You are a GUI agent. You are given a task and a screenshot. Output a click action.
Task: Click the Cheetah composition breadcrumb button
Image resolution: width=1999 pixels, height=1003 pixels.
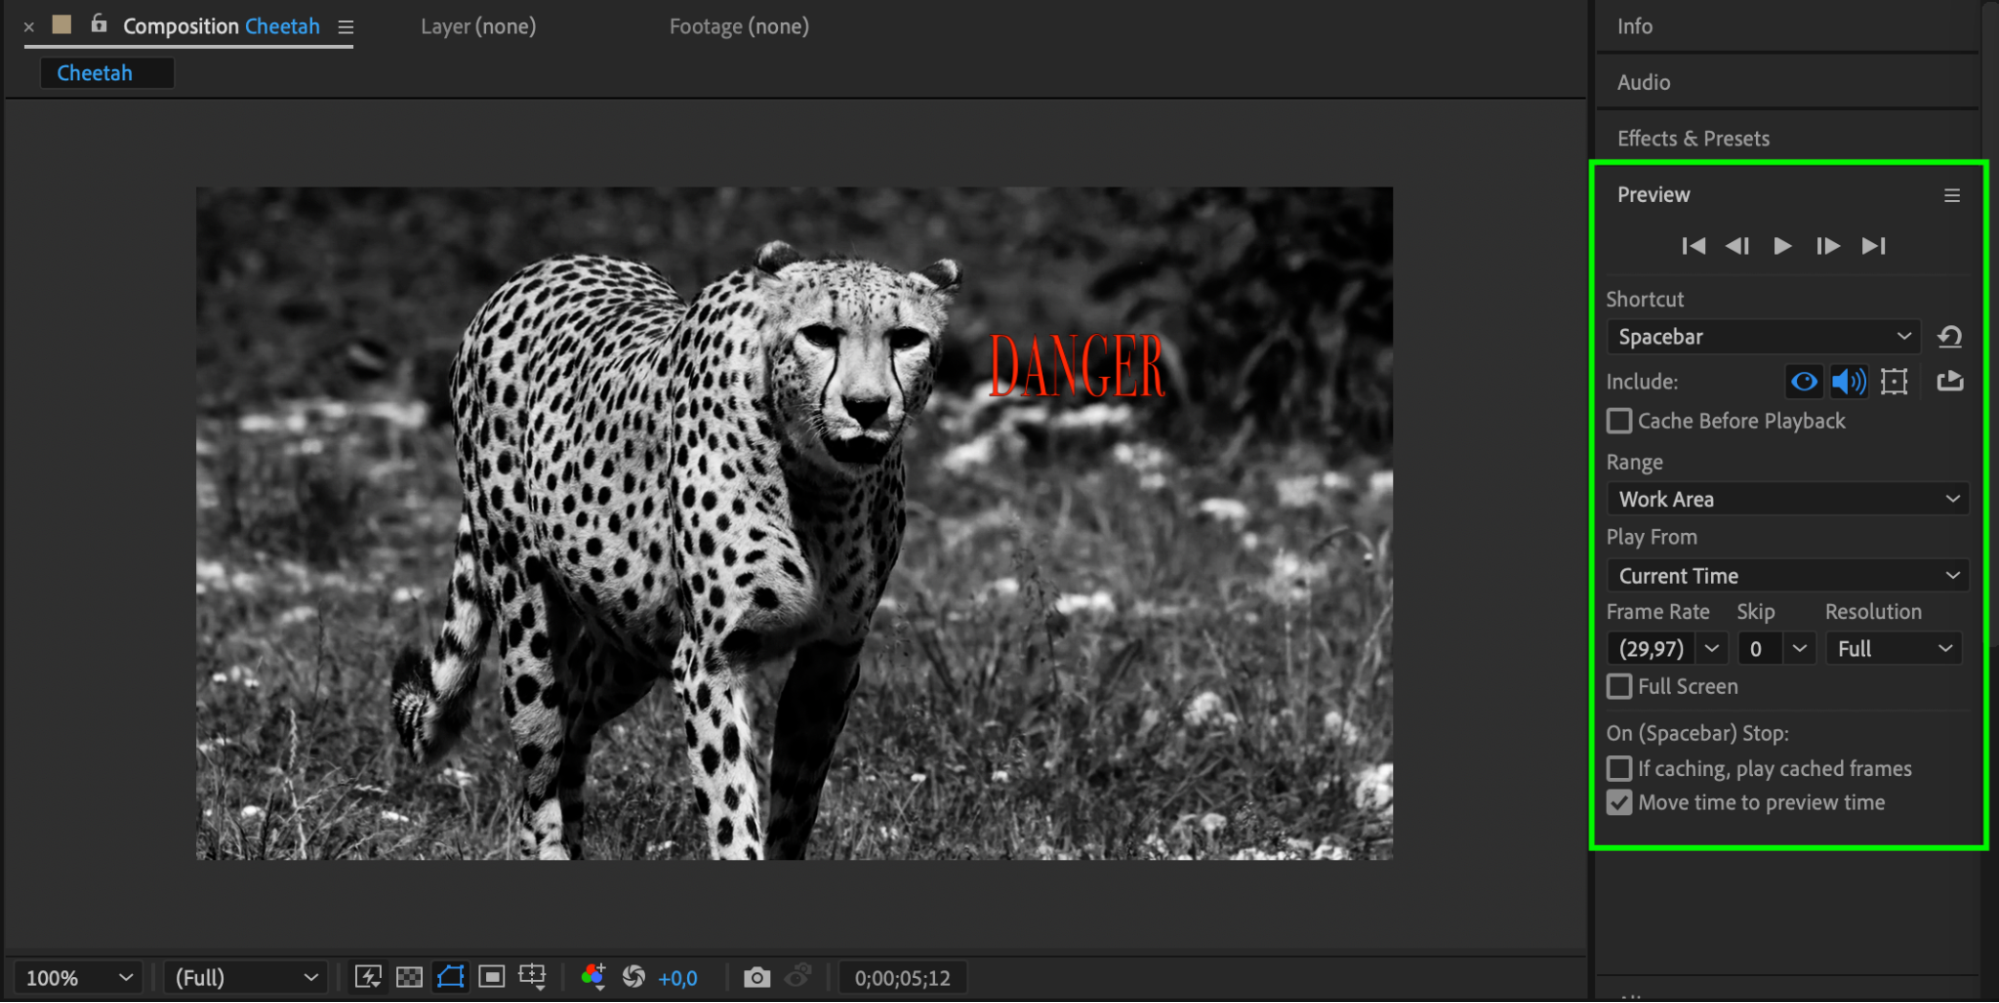95,73
